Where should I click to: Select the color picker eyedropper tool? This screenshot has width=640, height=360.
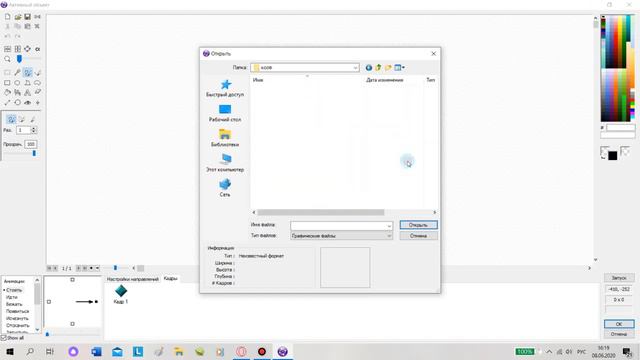tap(18, 73)
